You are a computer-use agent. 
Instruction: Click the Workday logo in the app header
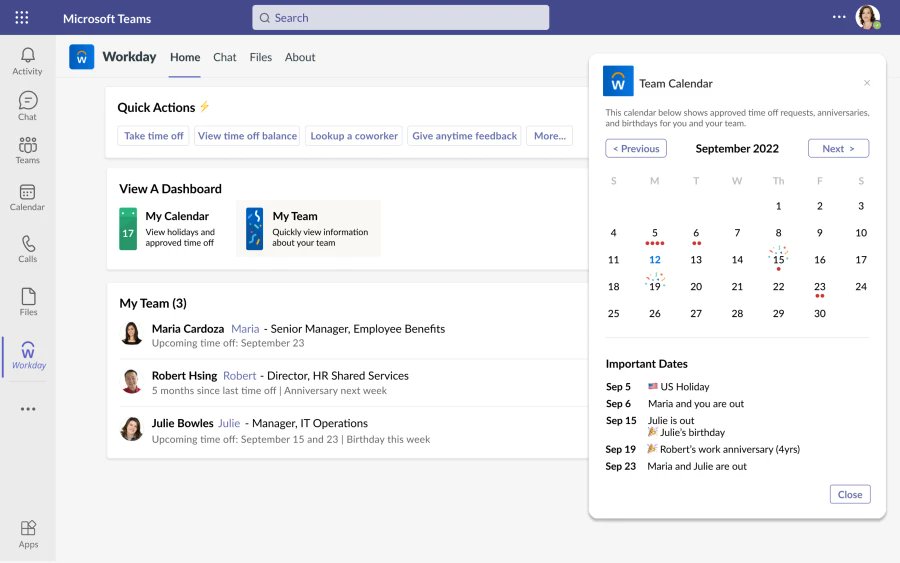click(x=82, y=57)
